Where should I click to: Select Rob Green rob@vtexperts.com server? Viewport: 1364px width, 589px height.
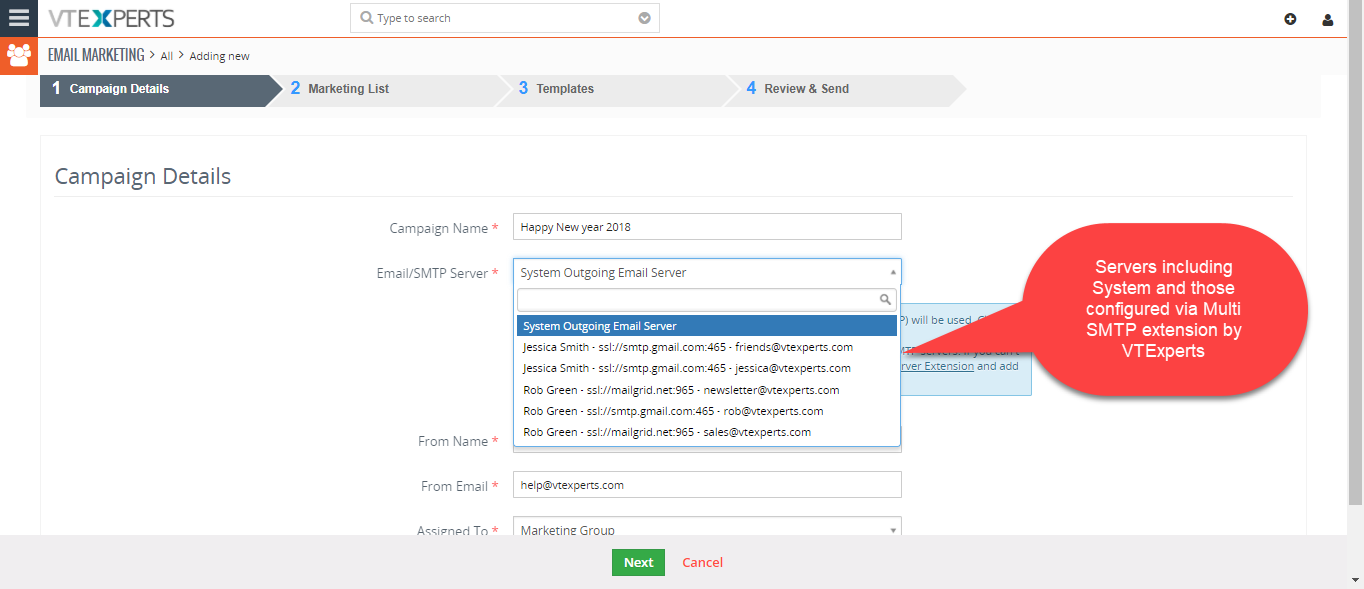(x=707, y=411)
